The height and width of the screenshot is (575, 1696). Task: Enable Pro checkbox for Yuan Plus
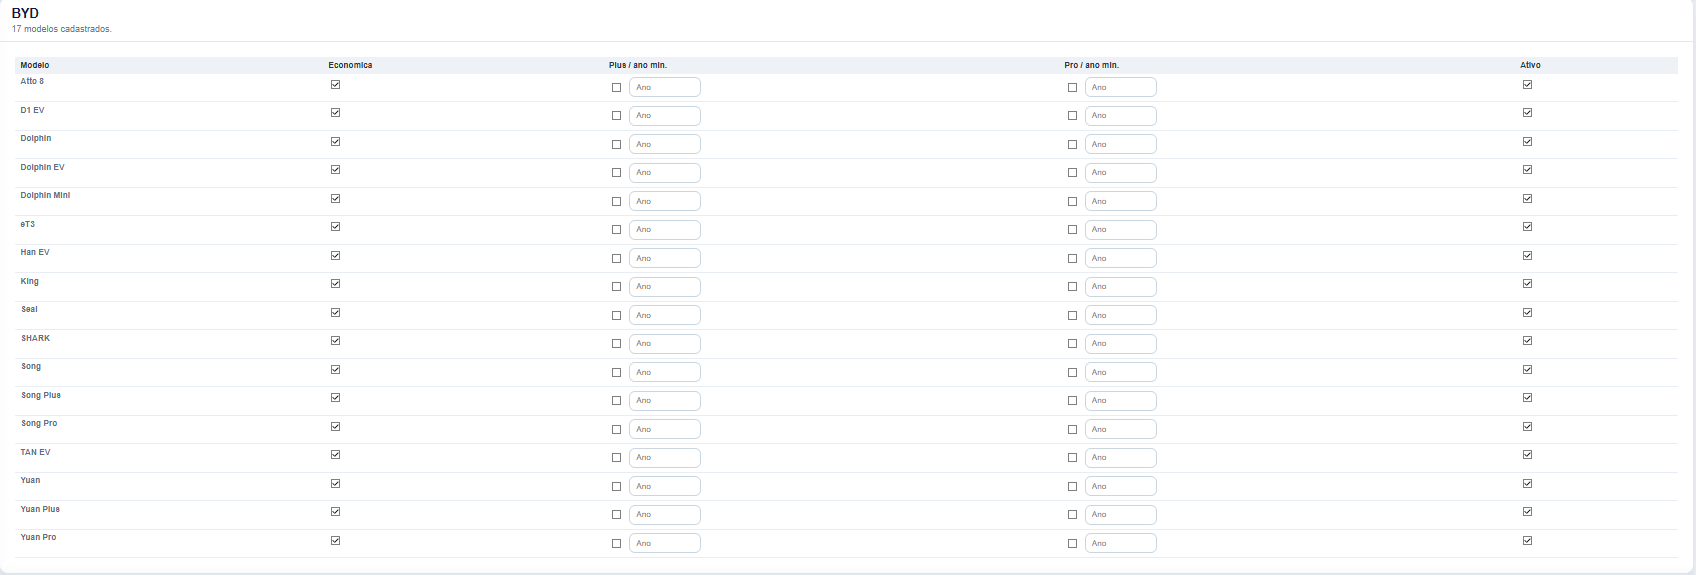(1072, 514)
